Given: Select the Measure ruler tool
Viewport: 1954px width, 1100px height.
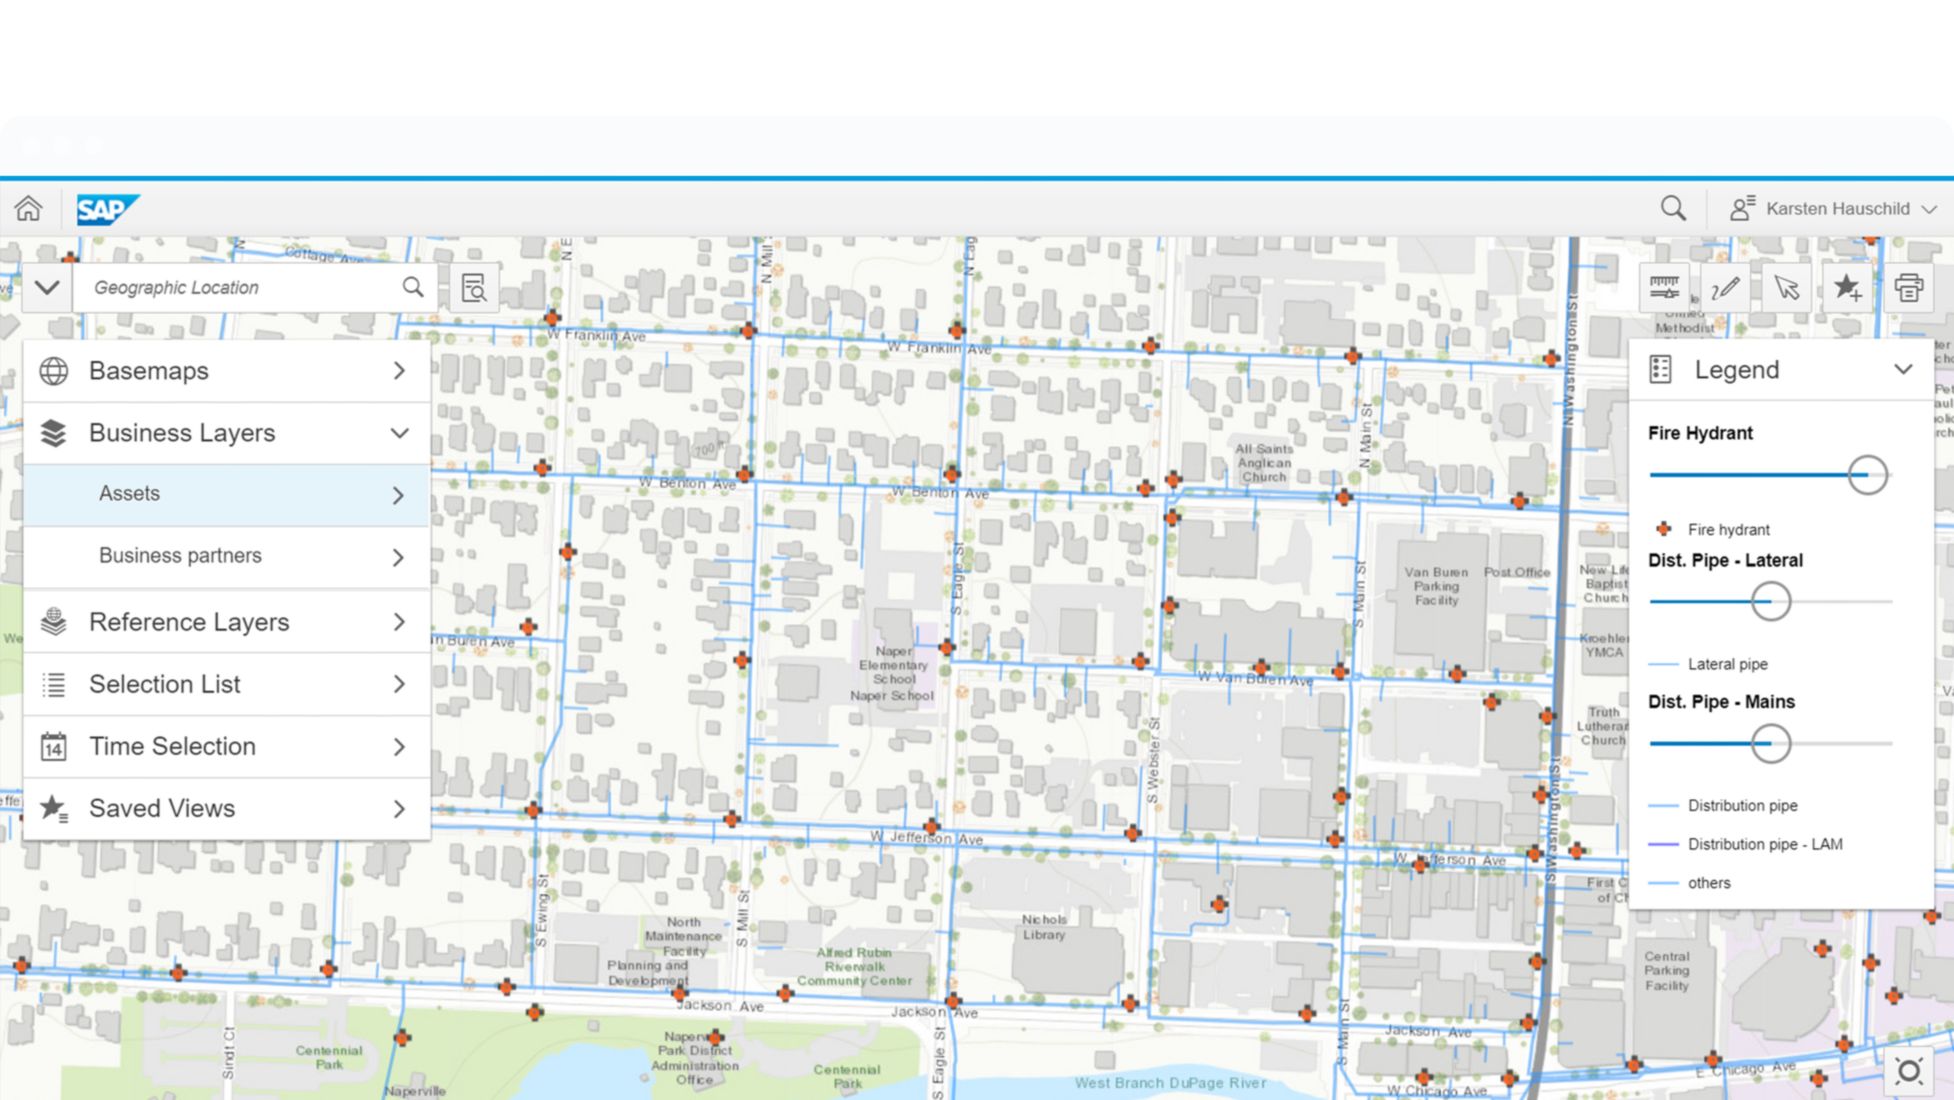Looking at the screenshot, I should point(1664,288).
